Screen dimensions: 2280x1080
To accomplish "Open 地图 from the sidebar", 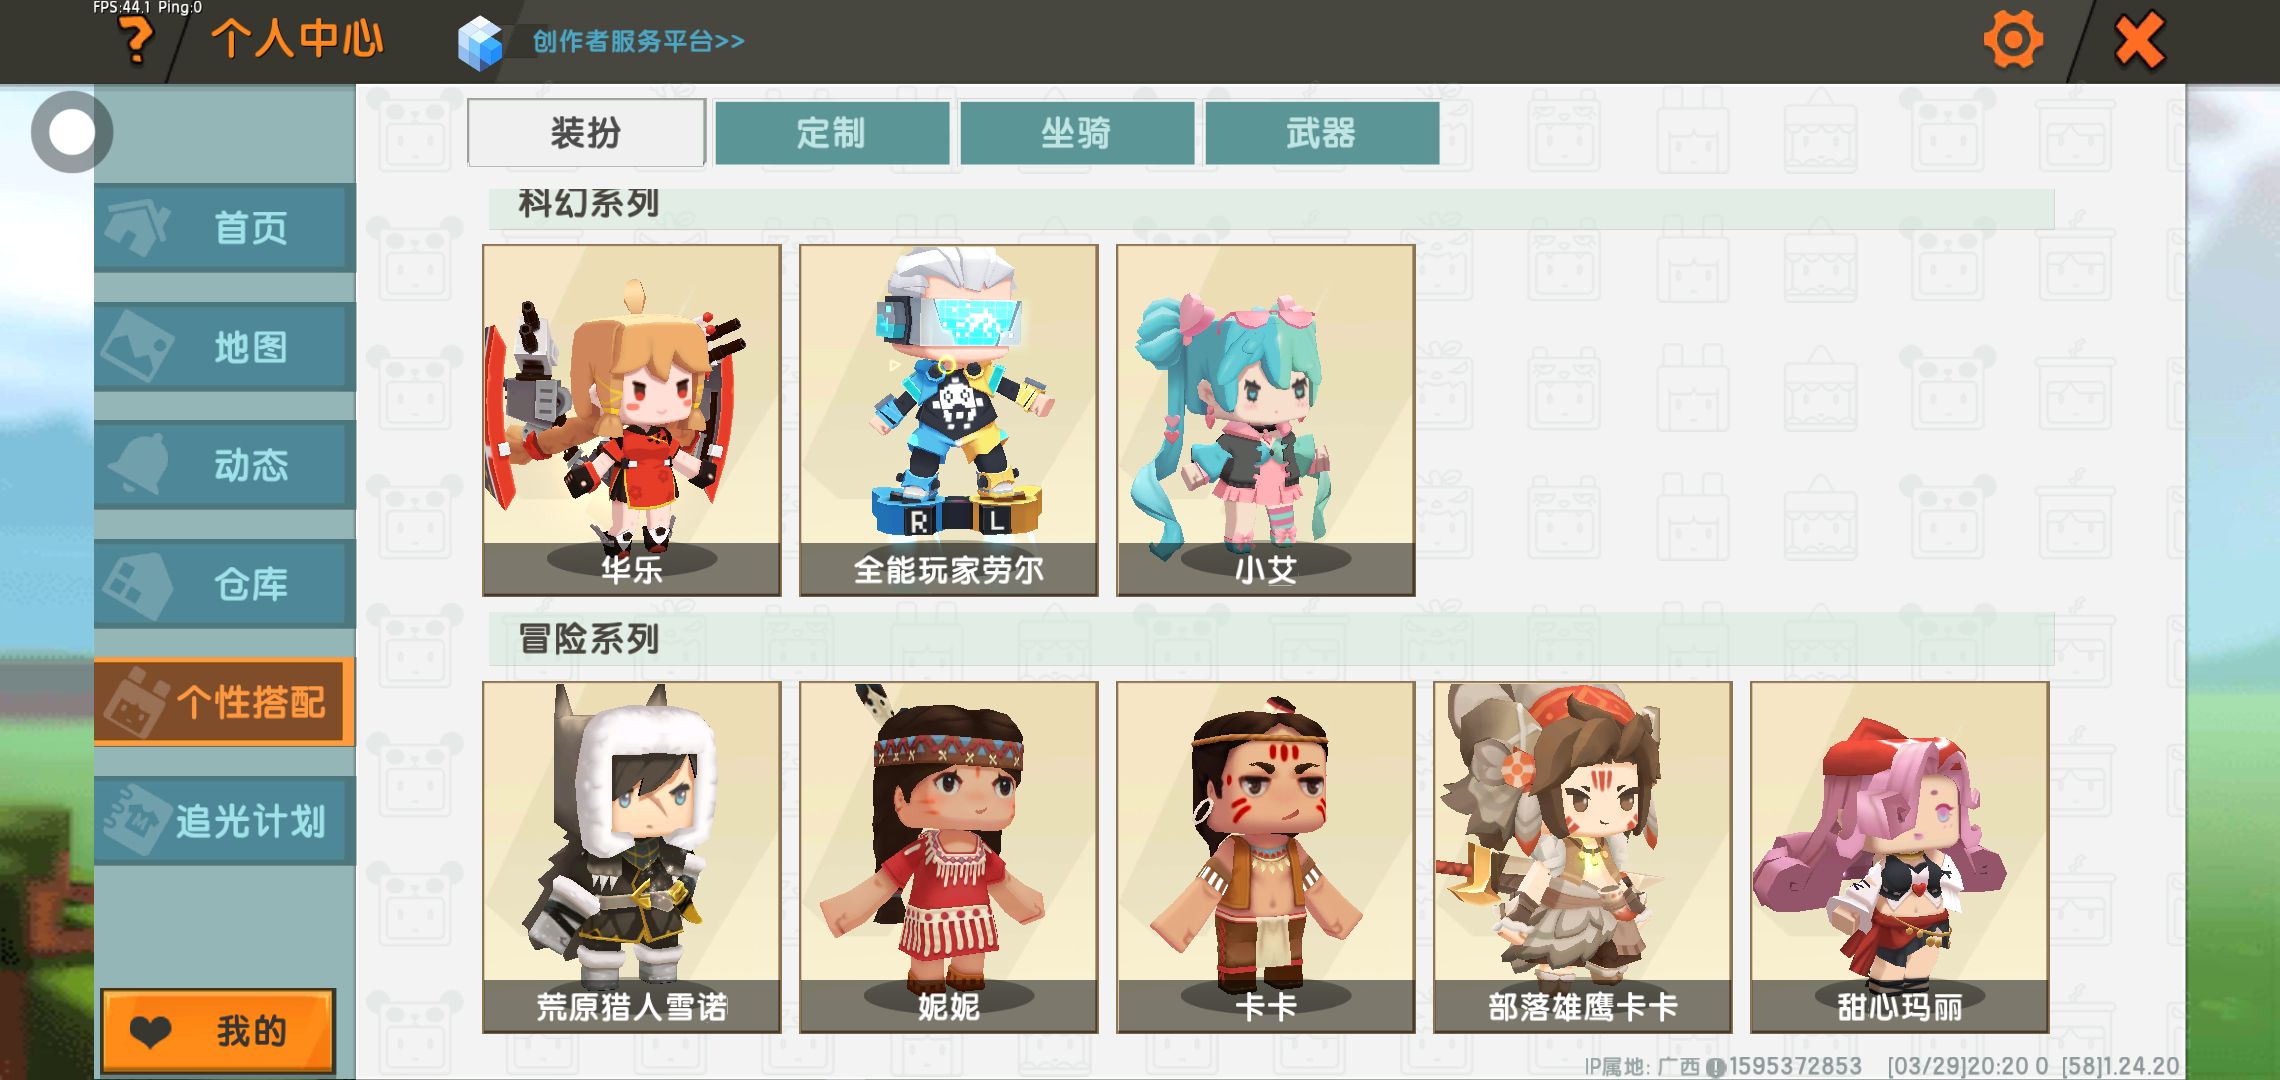I will (225, 346).
